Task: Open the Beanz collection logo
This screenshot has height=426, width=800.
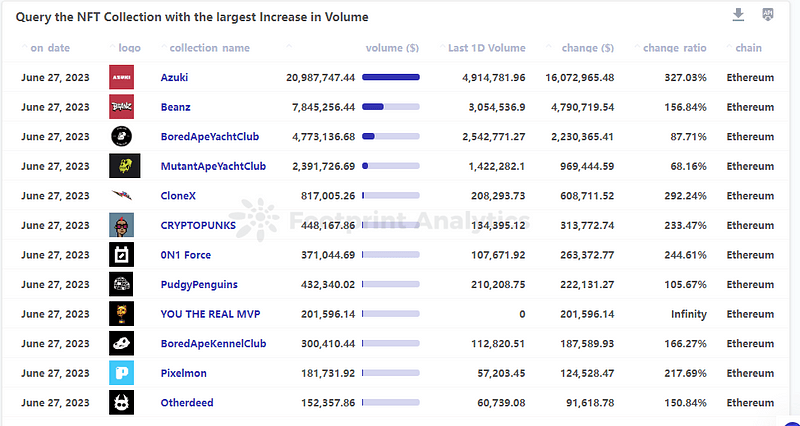Action: [121, 107]
